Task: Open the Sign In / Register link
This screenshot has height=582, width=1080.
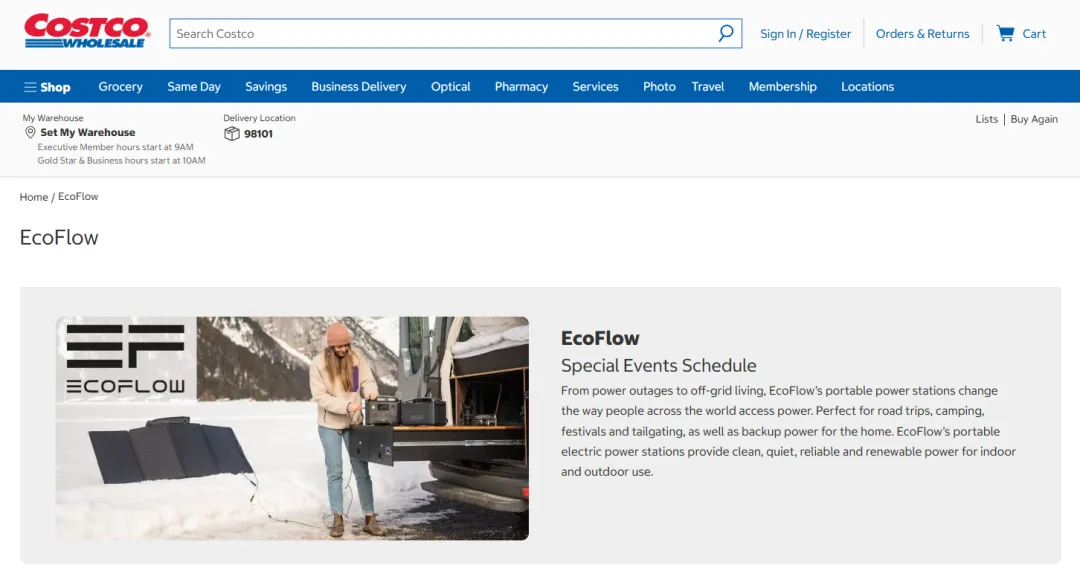Action: pyautogui.click(x=805, y=34)
